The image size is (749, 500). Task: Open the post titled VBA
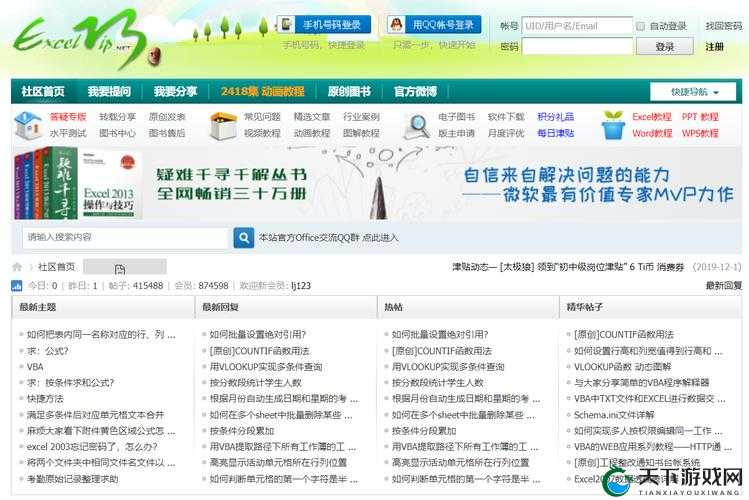(x=35, y=367)
